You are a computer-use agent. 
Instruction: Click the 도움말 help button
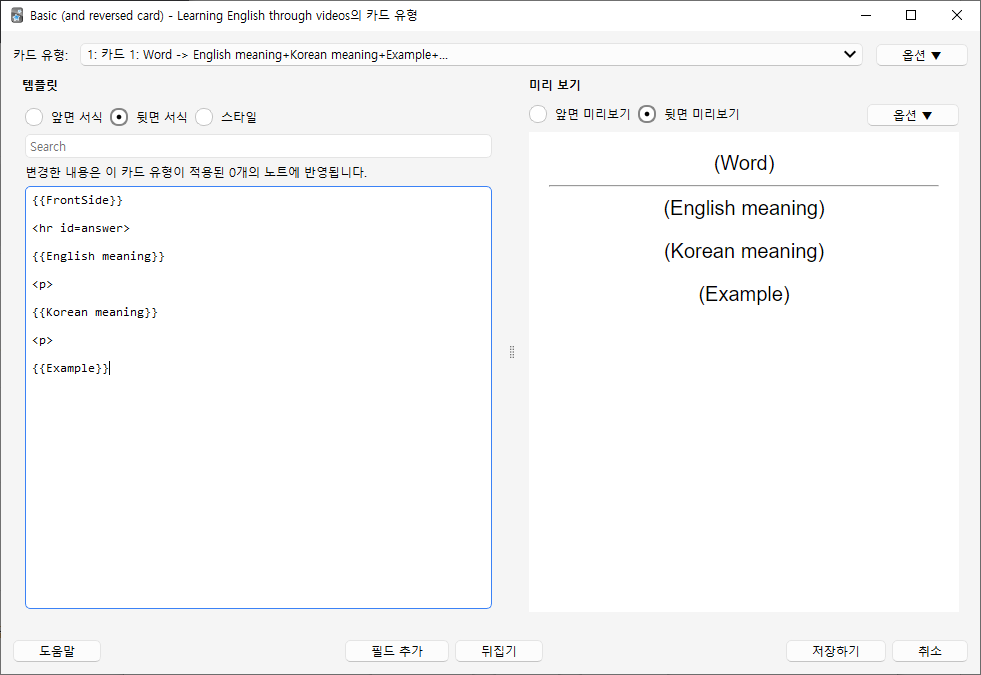[57, 651]
